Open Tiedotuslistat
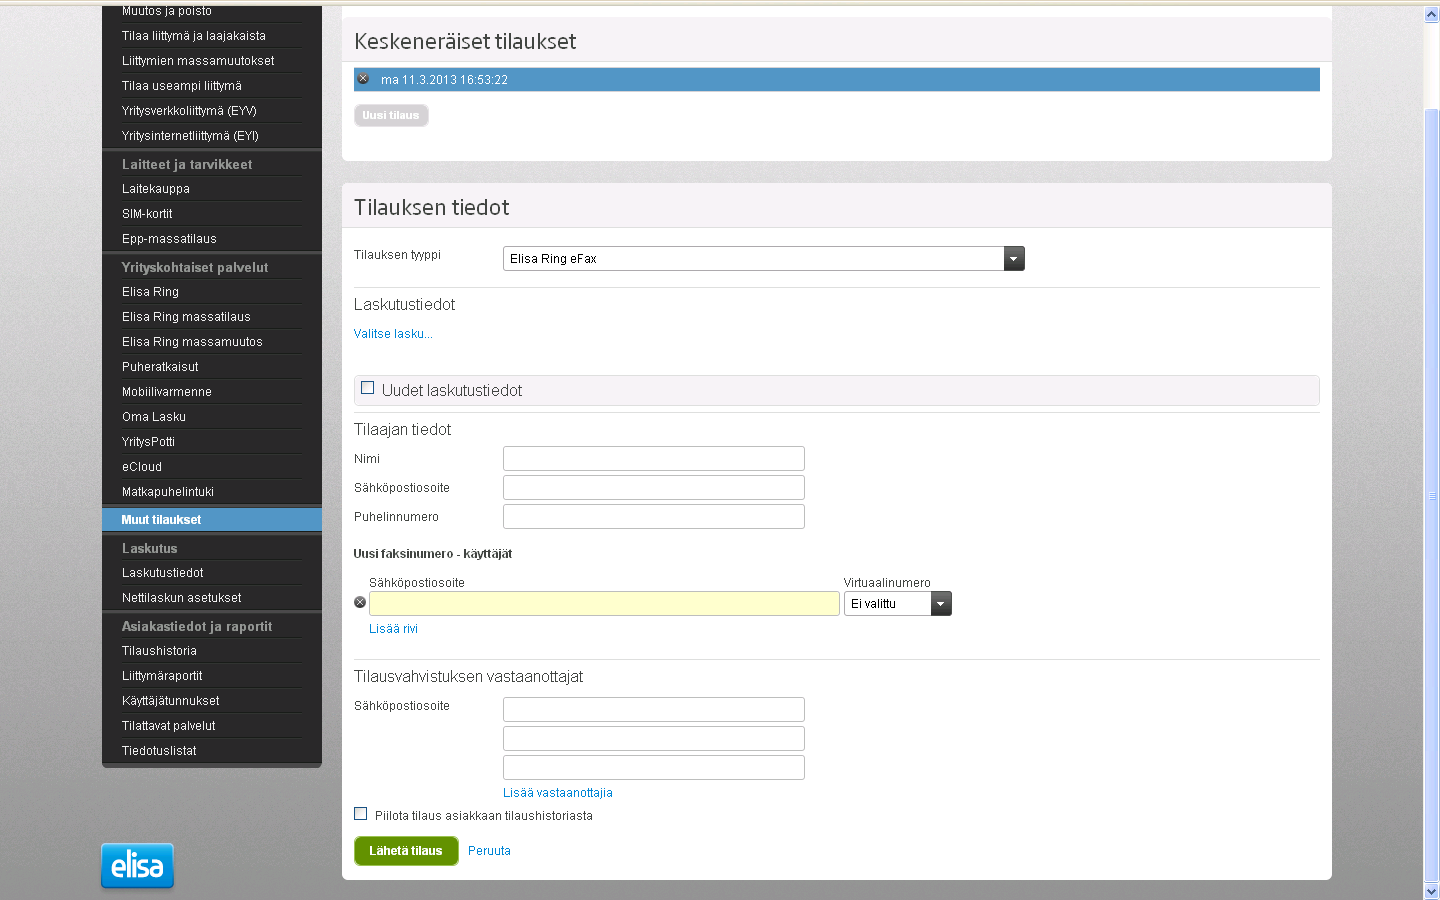1440x900 pixels. (159, 751)
